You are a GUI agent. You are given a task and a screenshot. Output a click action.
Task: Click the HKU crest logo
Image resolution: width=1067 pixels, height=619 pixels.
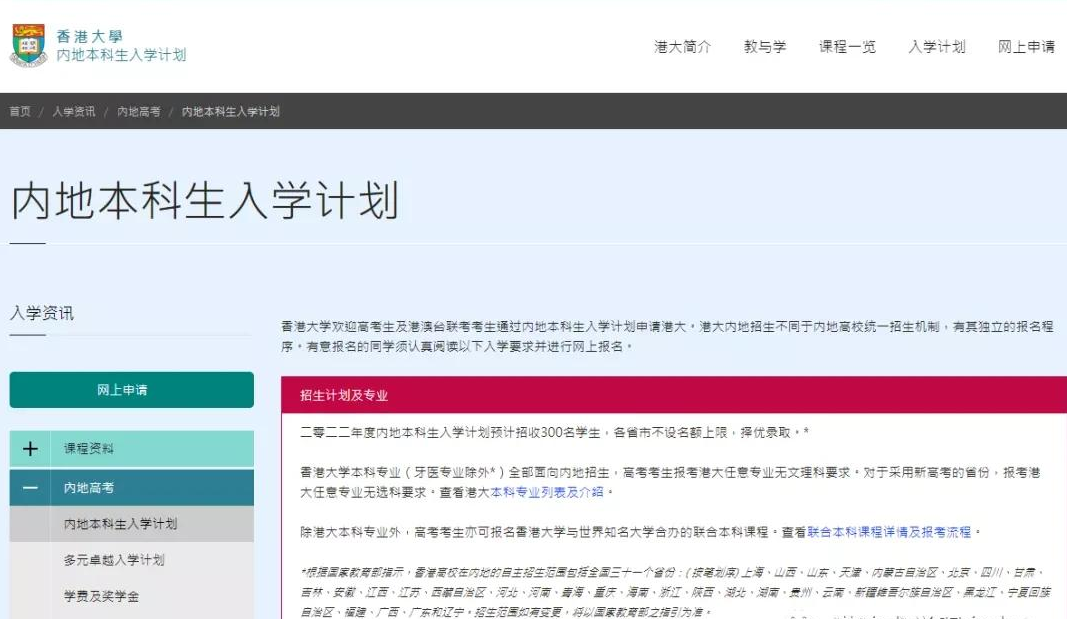26,42
